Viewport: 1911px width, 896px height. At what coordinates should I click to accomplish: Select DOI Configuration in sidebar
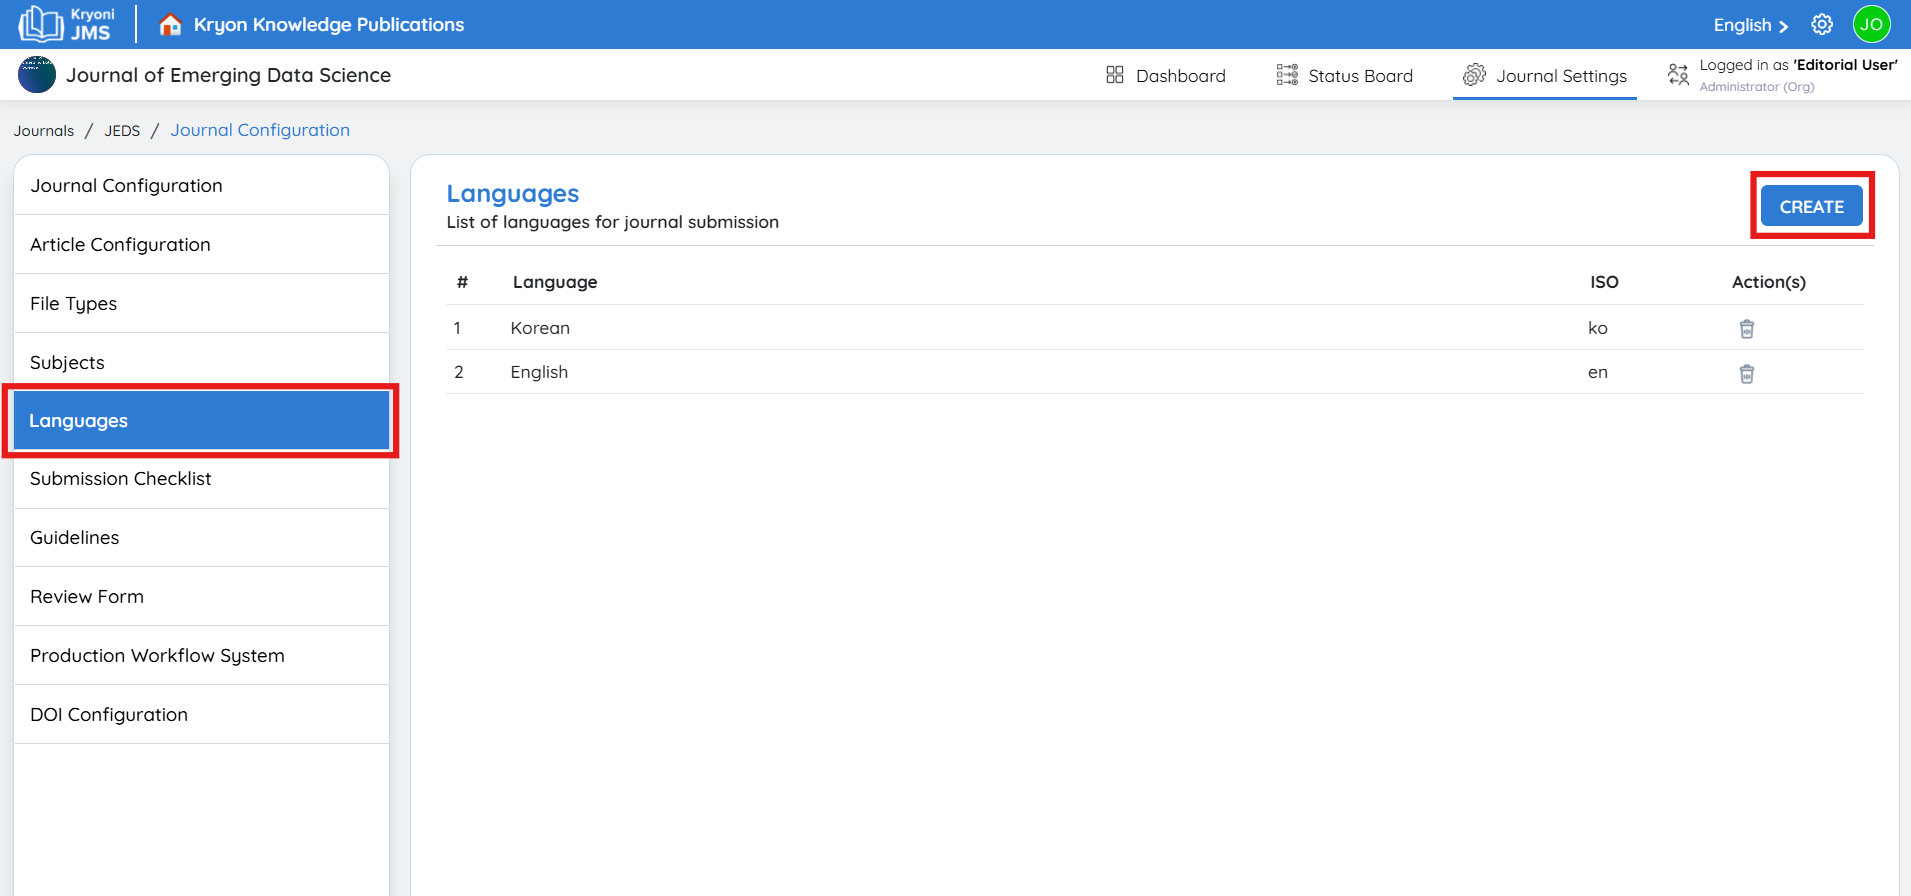click(109, 715)
